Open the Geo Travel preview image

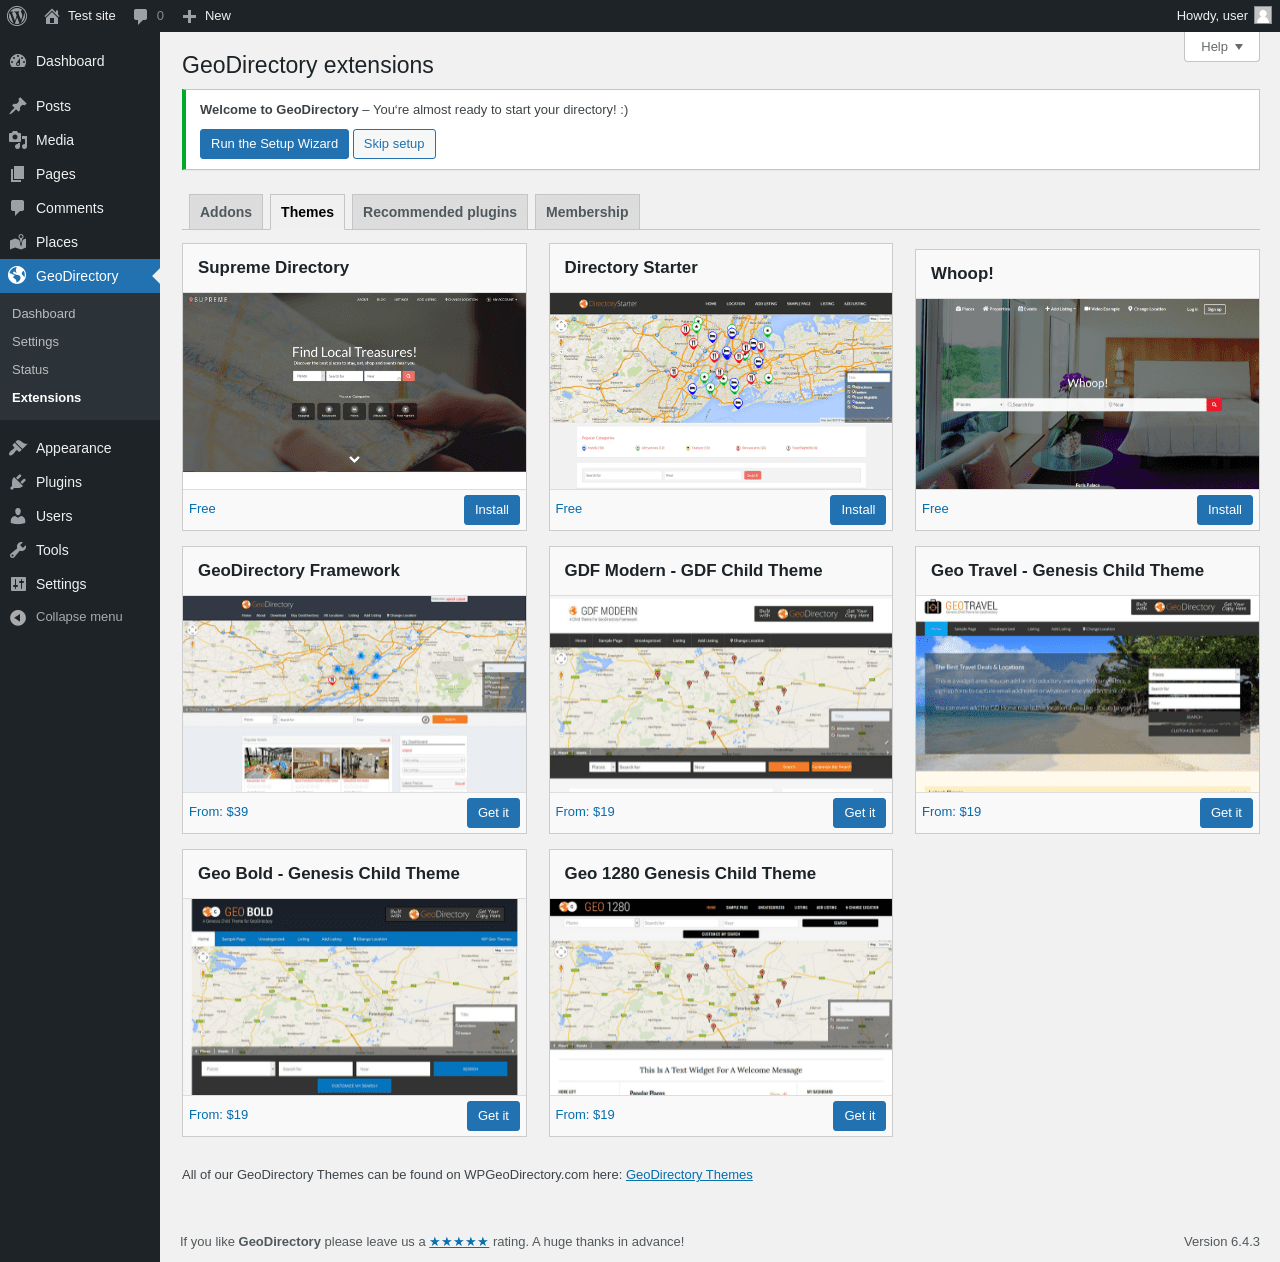[1087, 694]
